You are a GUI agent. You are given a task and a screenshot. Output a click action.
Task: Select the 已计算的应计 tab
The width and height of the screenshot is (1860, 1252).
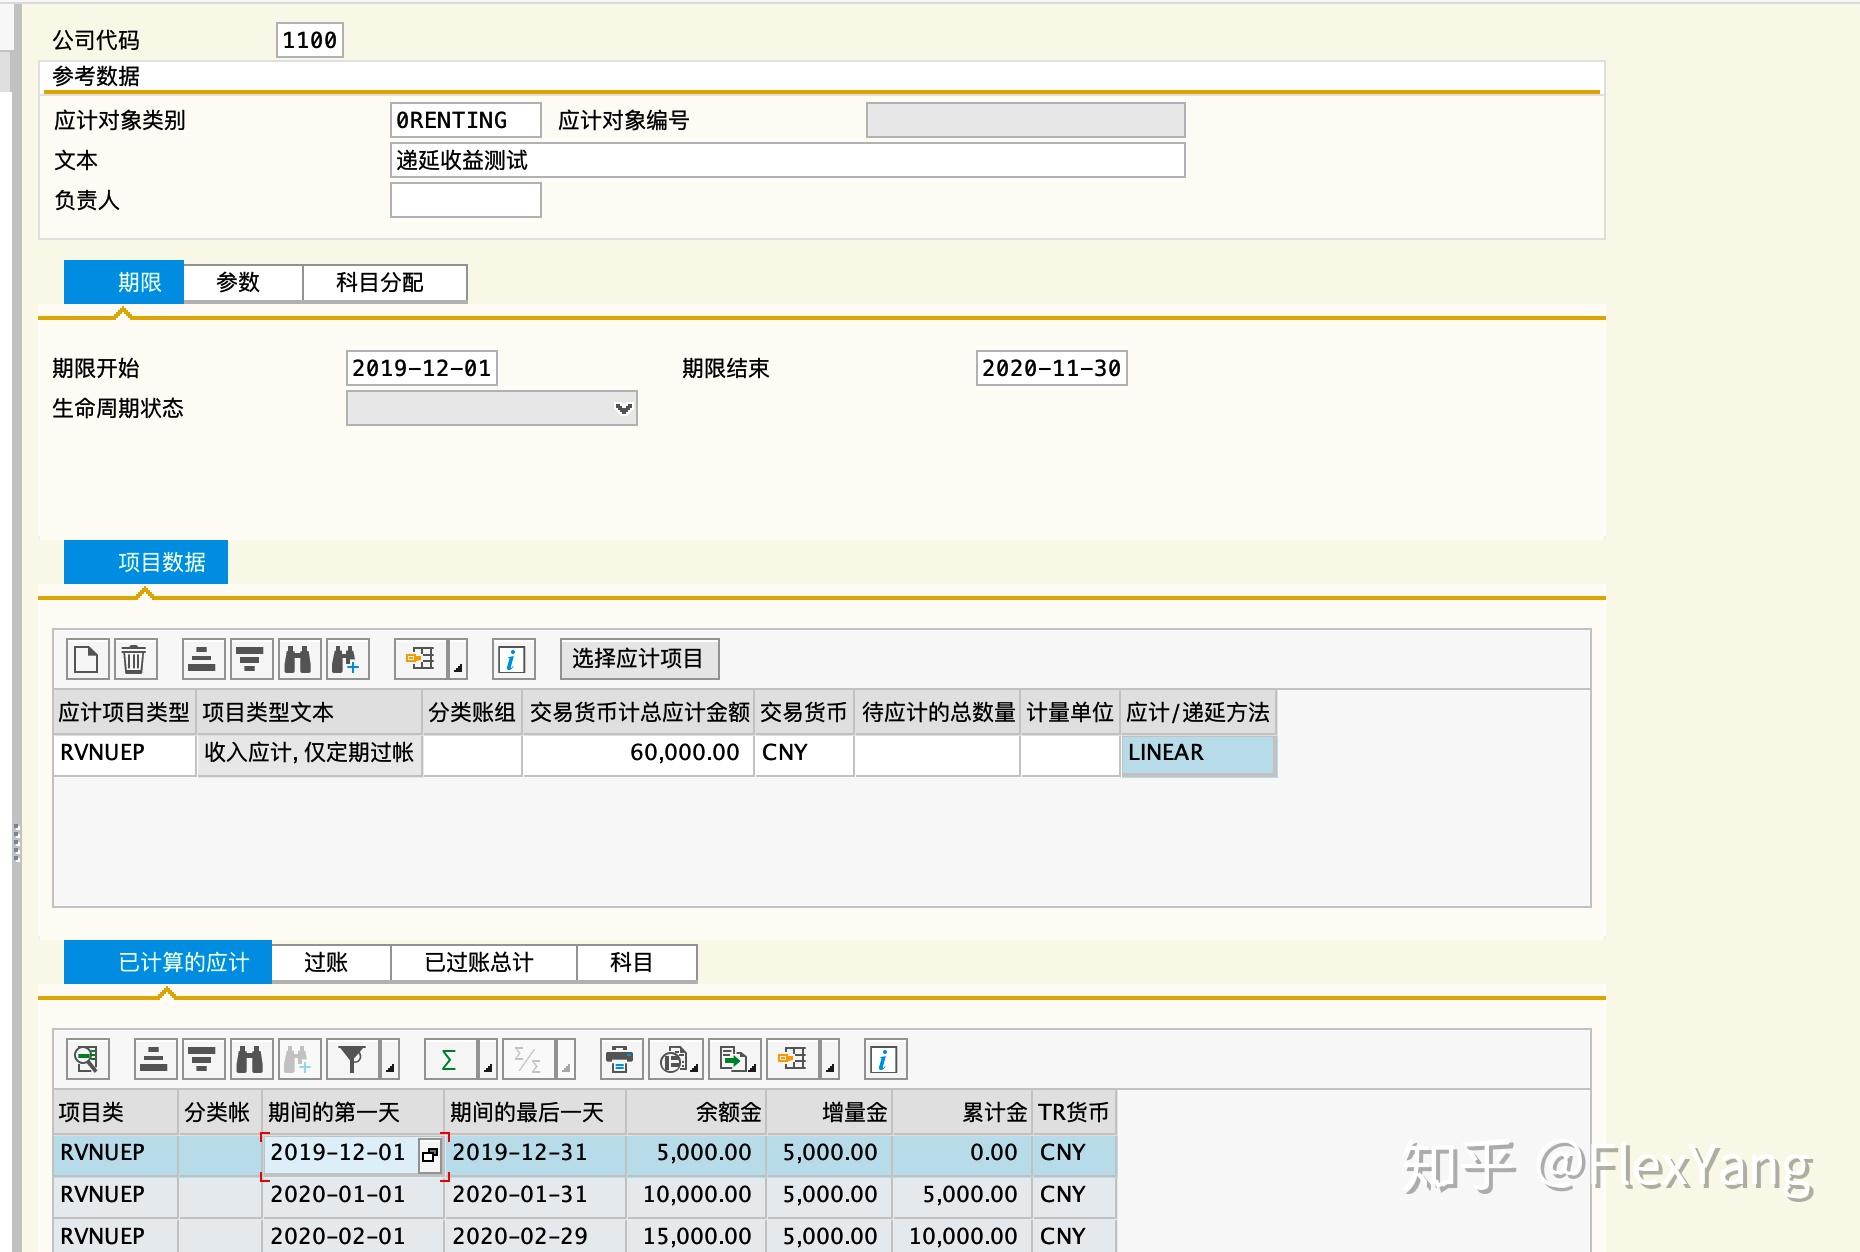[168, 962]
